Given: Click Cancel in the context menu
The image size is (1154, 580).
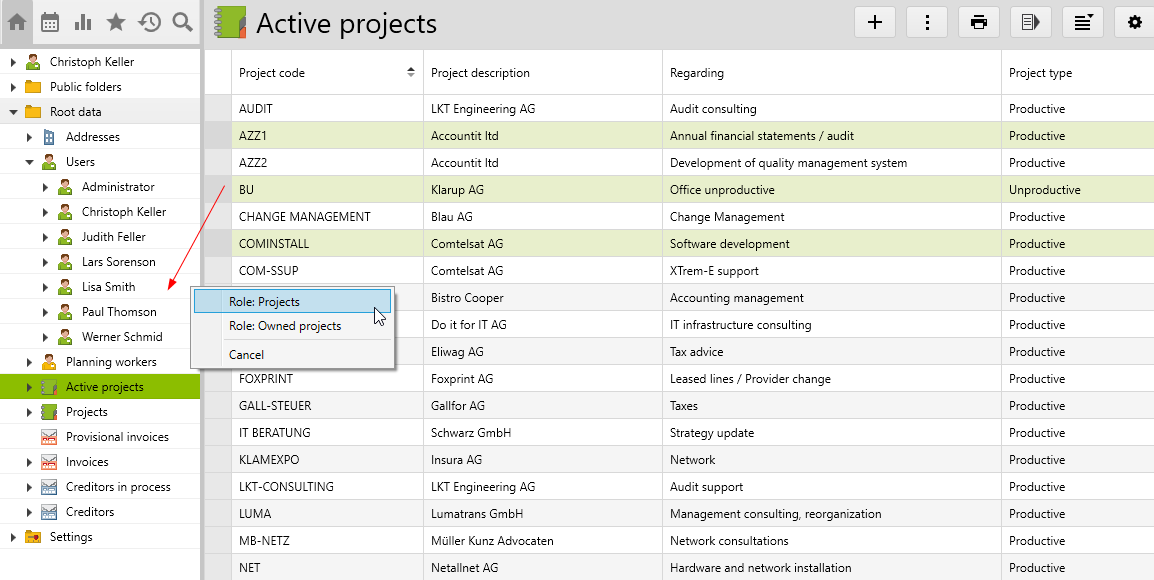Looking at the screenshot, I should 246,355.
